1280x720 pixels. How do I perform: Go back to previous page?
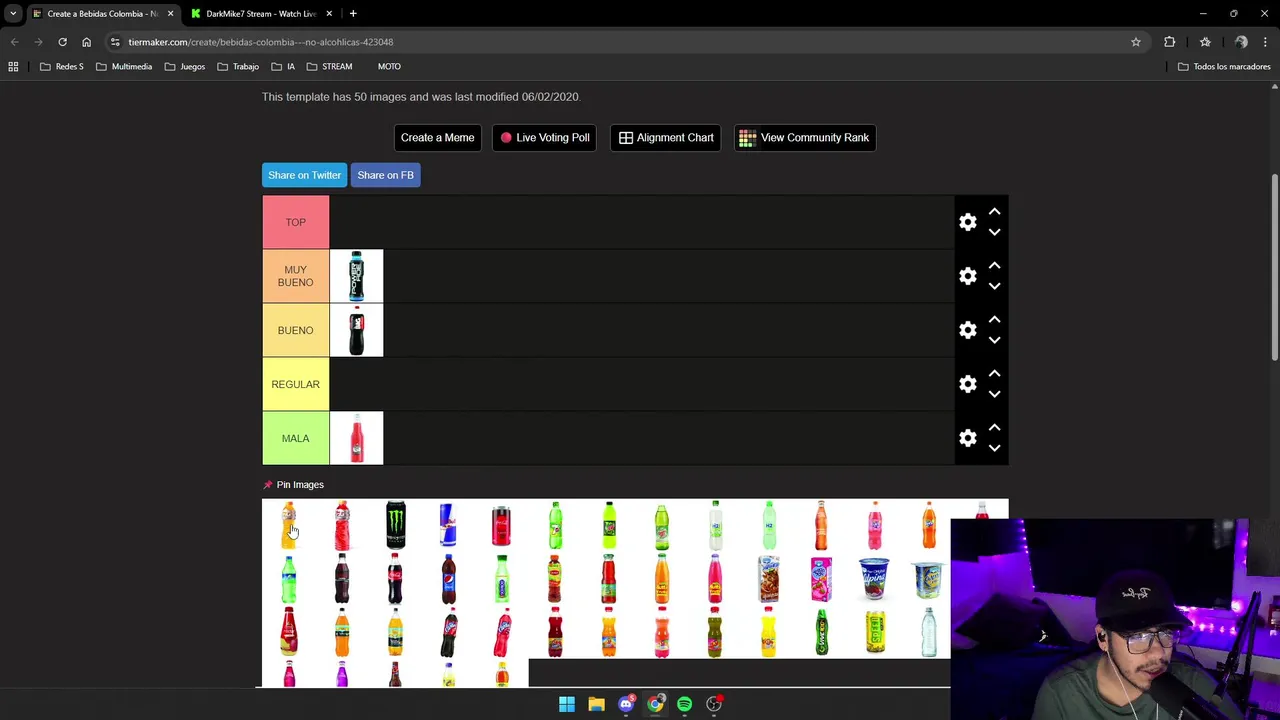click(x=14, y=42)
